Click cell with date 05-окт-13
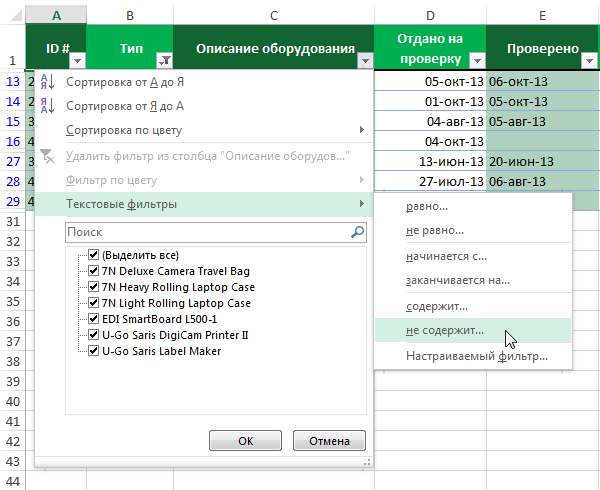Viewport: 600px width, 490px height. coord(430,81)
